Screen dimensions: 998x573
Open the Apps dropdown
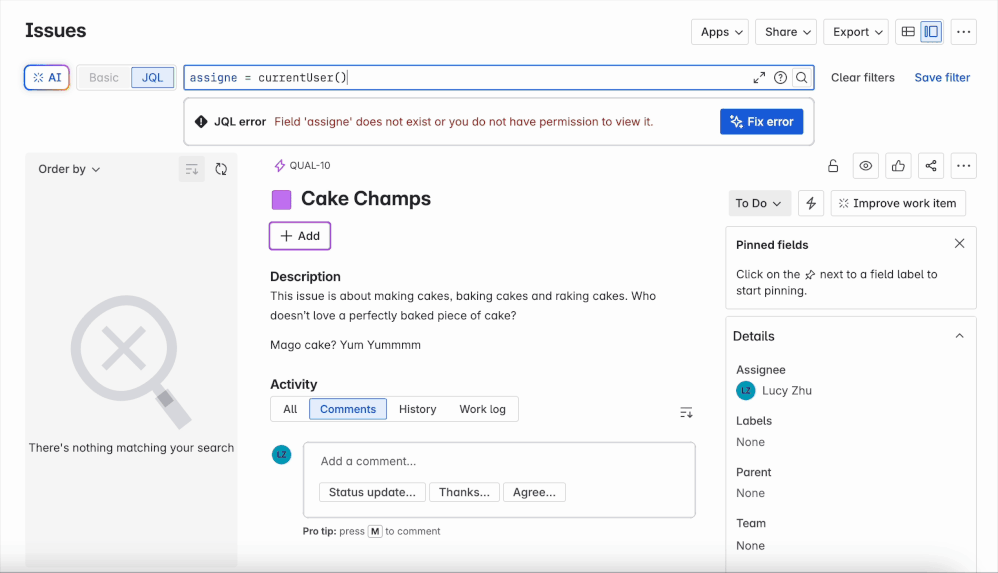pyautogui.click(x=720, y=32)
